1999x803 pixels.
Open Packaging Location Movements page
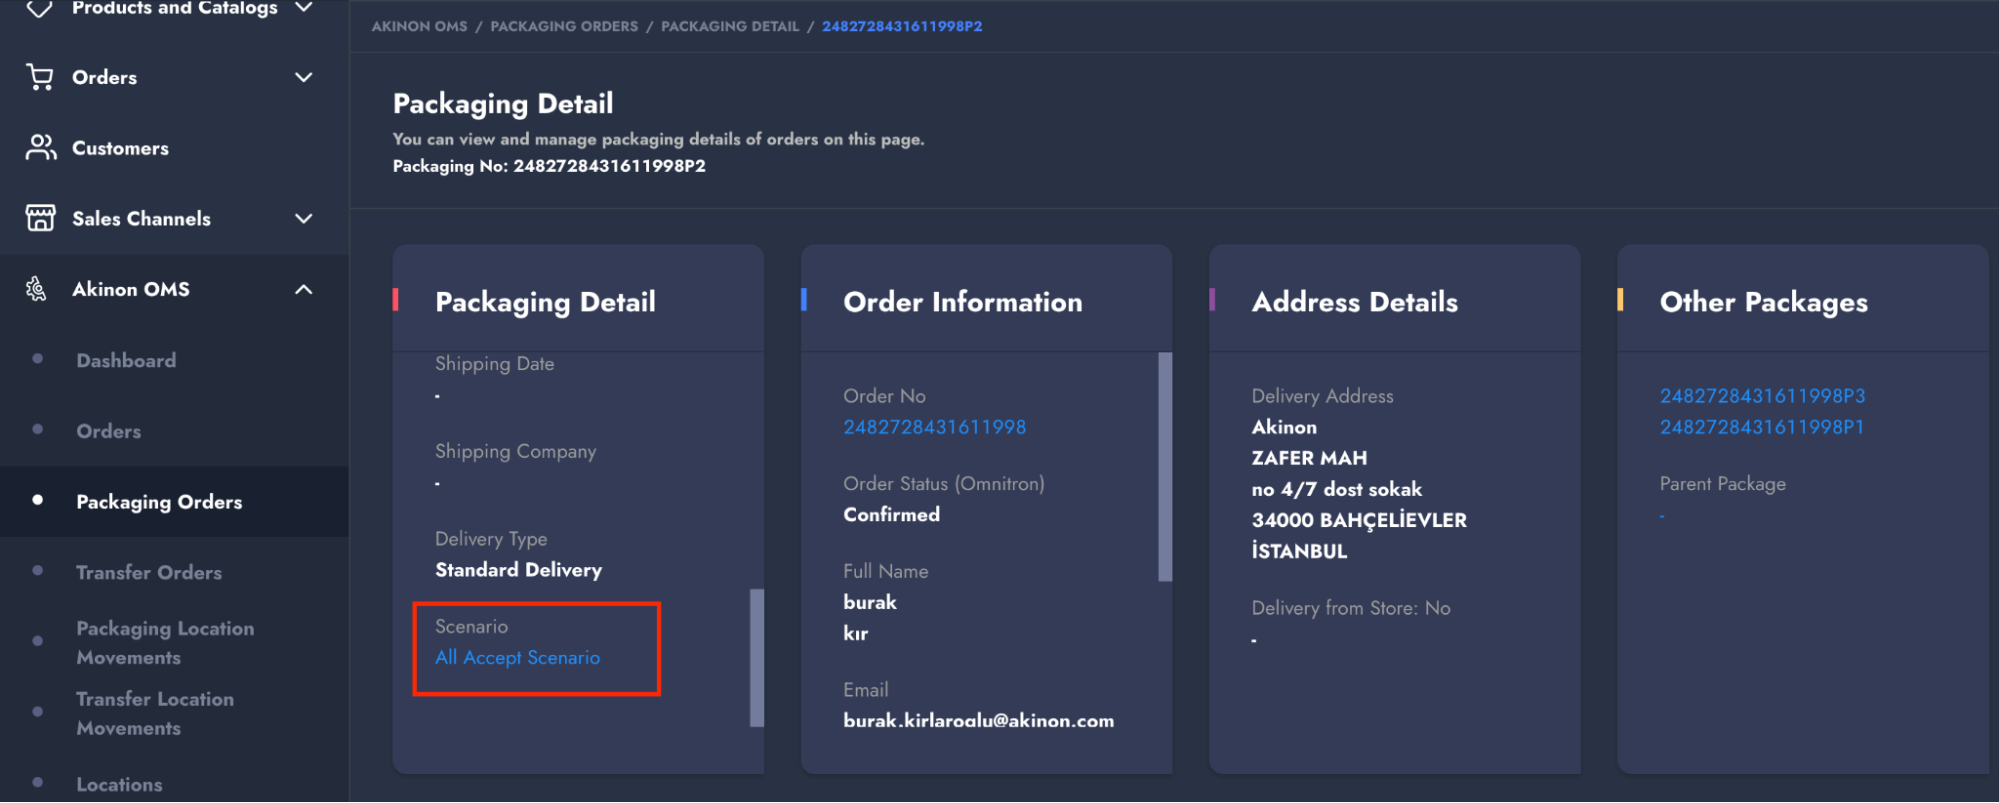pos(165,642)
